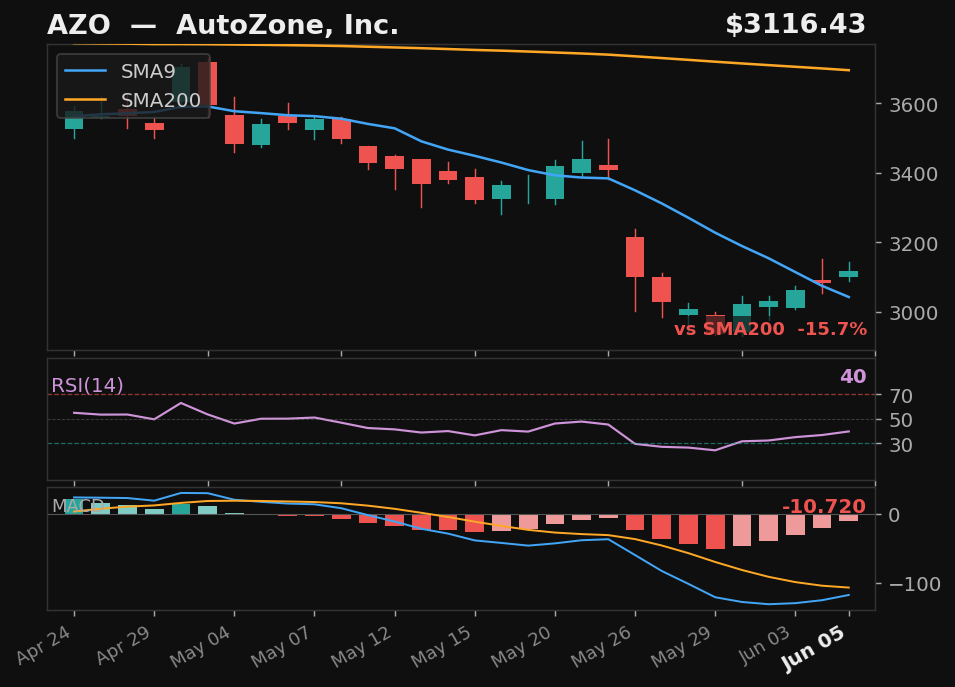Screen dimensions: 955x687
Task: Click the largest red MACD histogram bar
Action: tap(716, 532)
